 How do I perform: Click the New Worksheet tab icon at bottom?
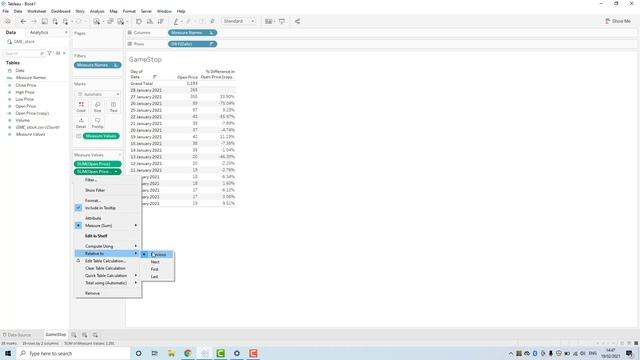tap(74, 335)
